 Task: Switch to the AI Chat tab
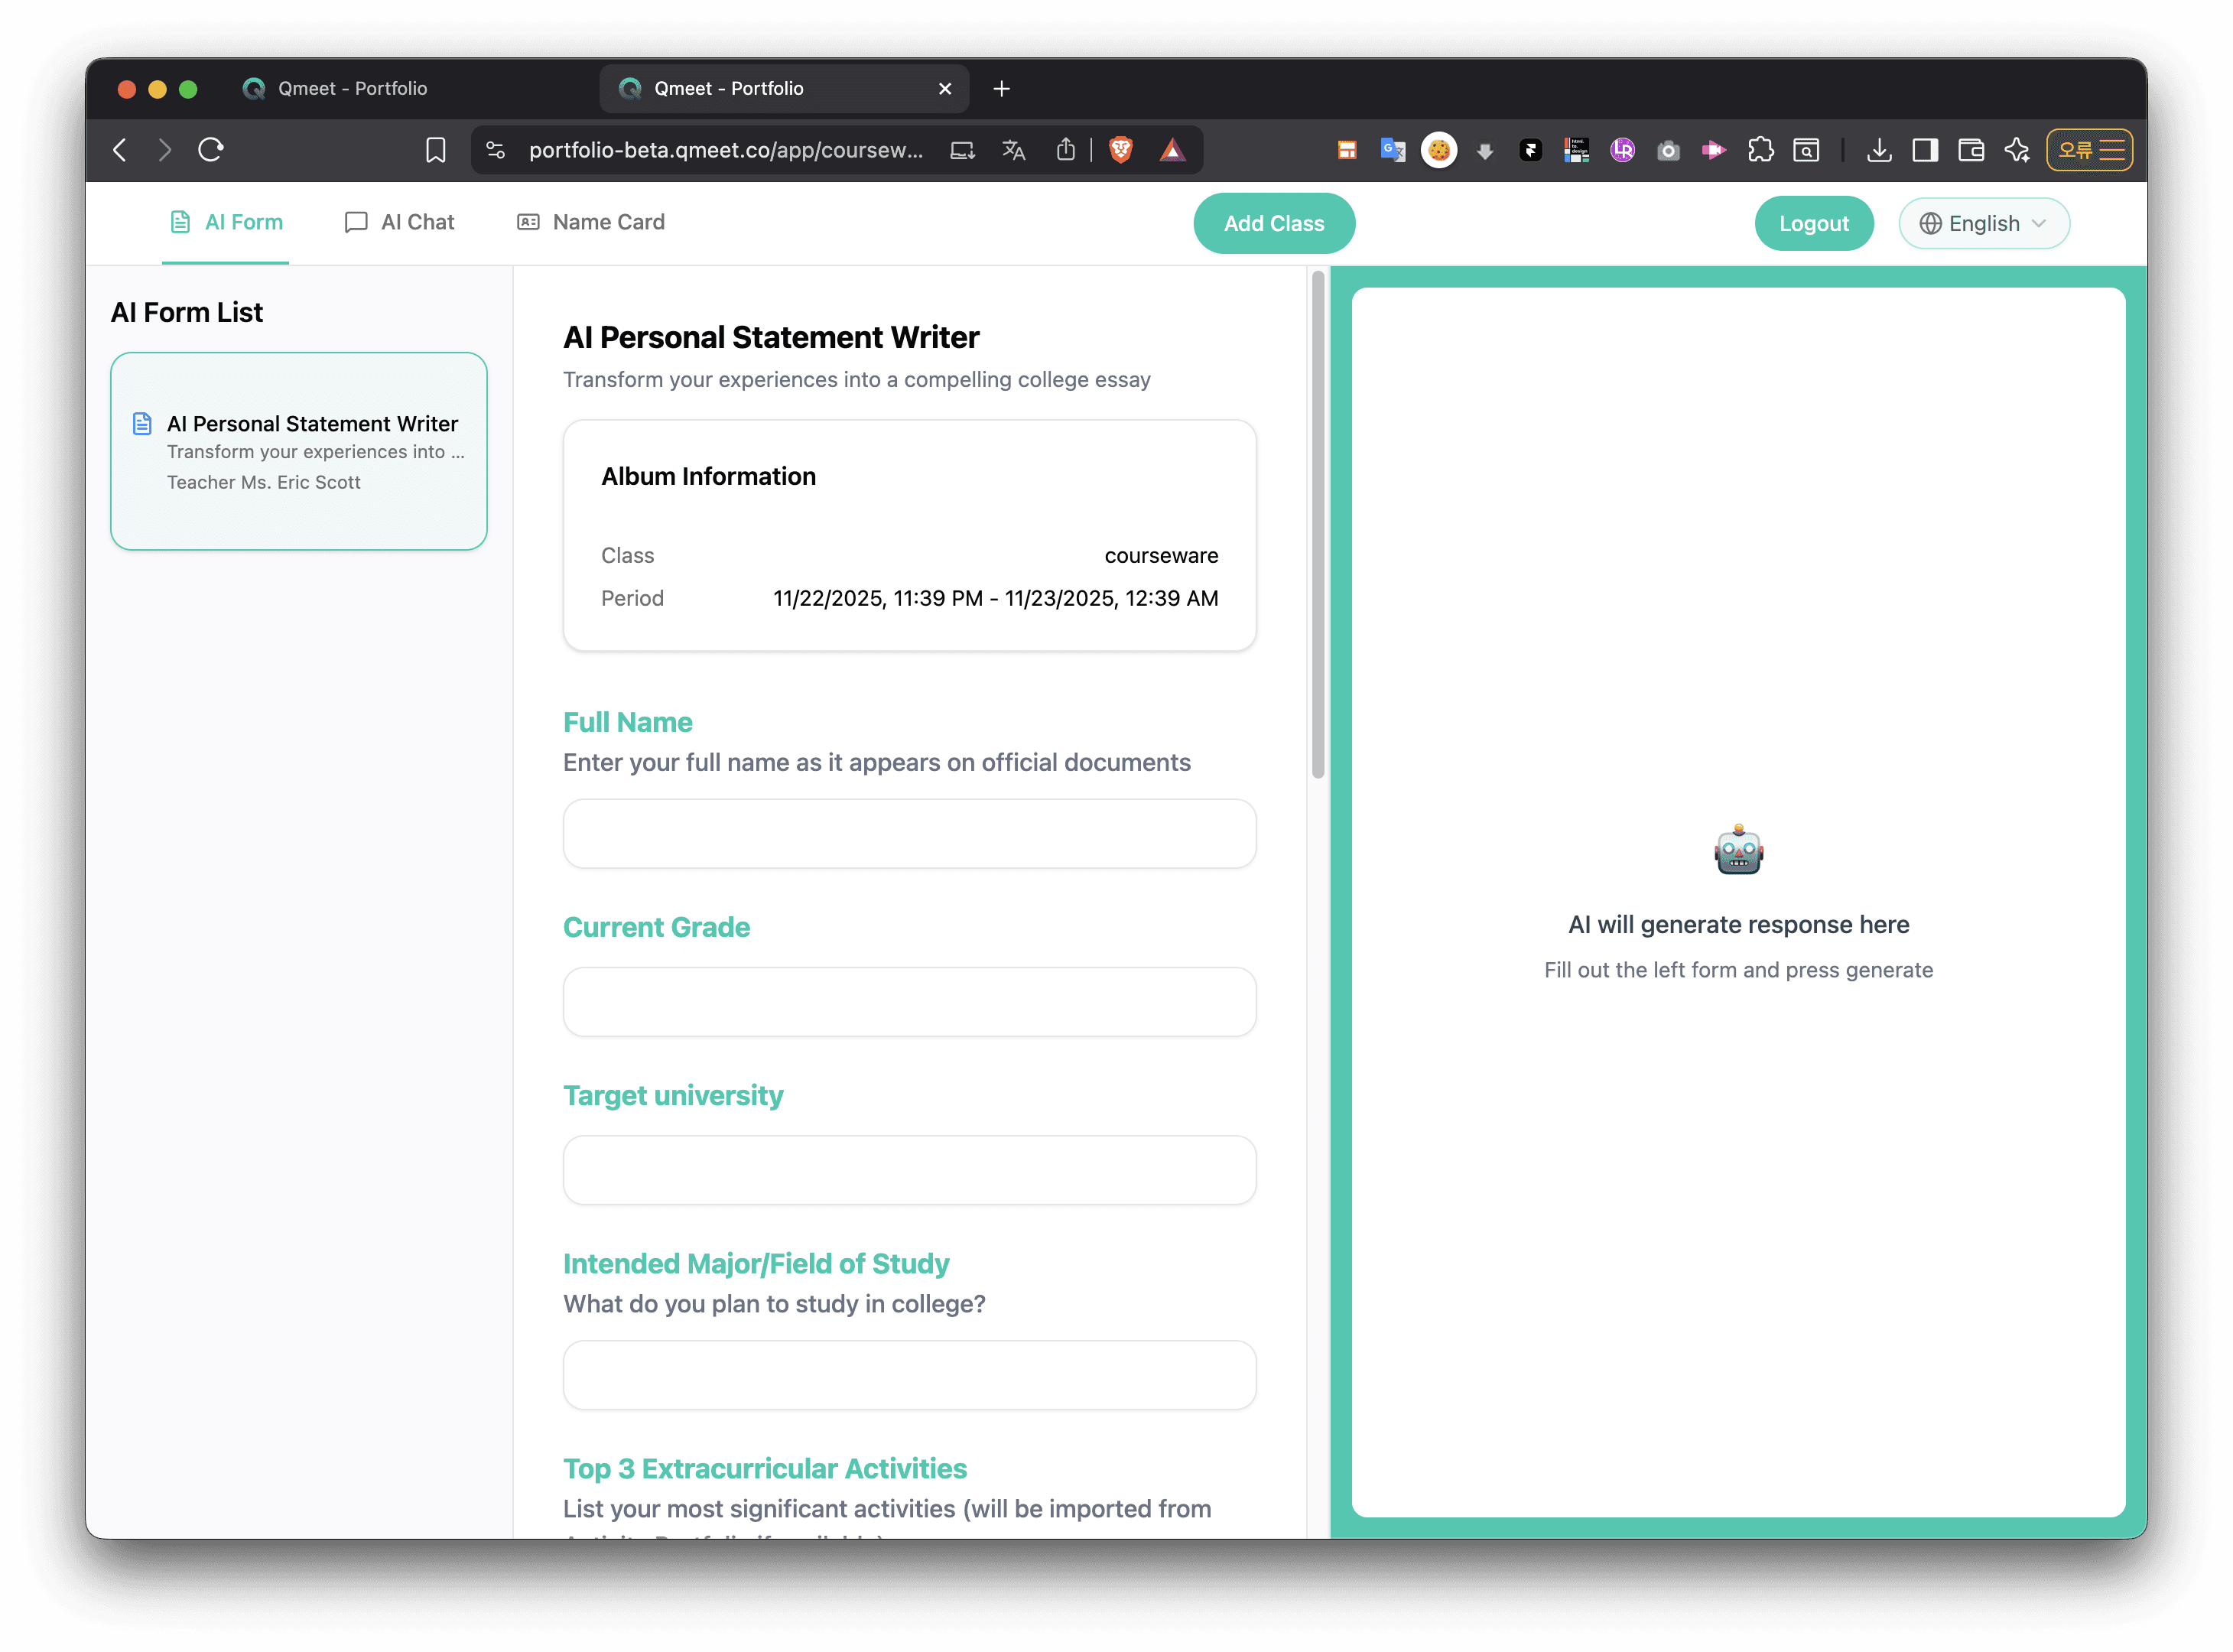399,222
